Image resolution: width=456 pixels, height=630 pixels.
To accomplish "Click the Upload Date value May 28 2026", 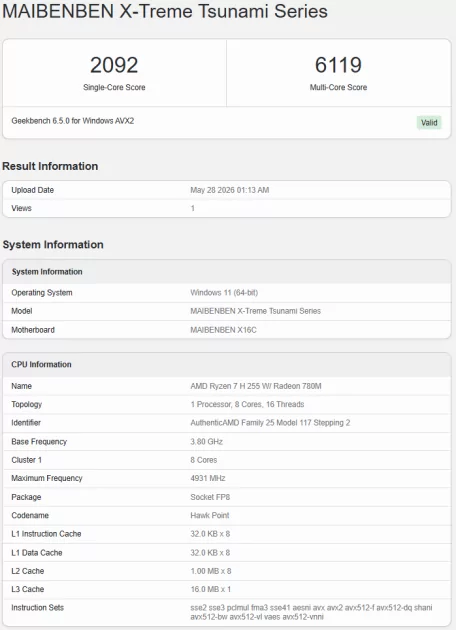I will click(230, 190).
